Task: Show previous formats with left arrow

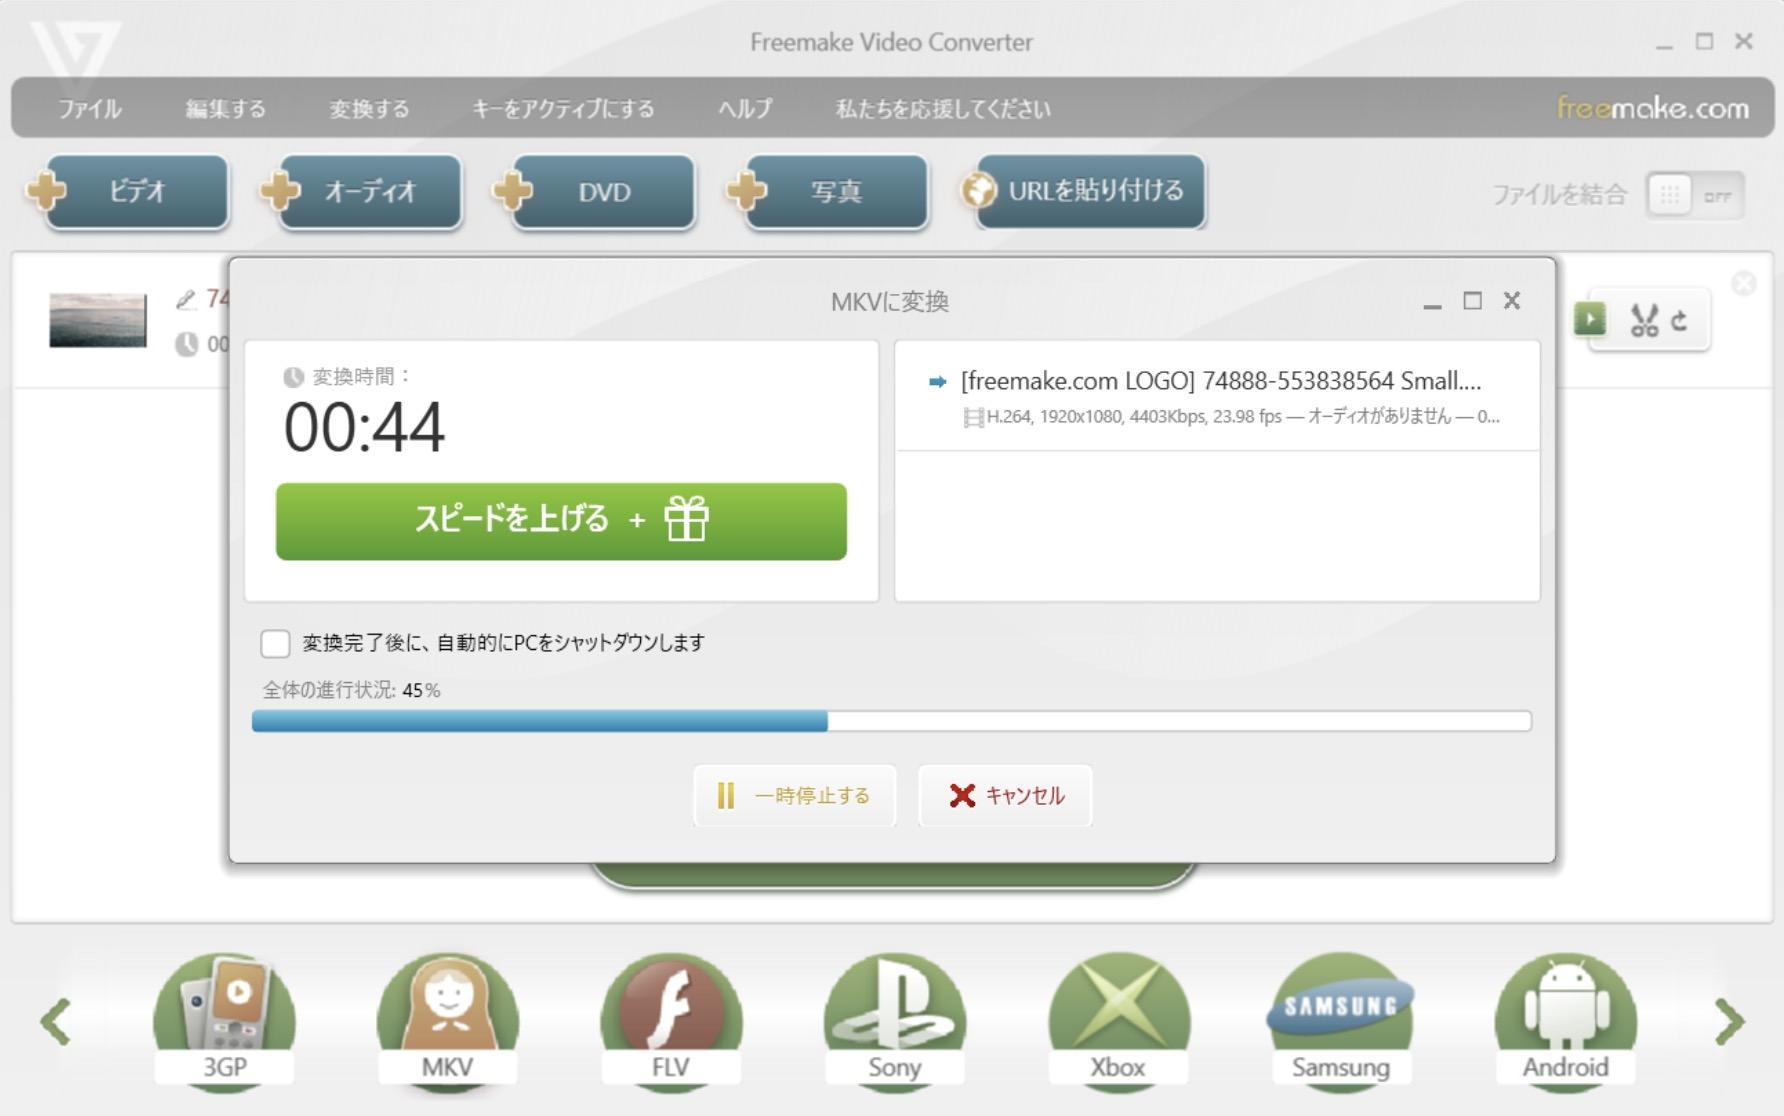Action: tap(56, 1021)
